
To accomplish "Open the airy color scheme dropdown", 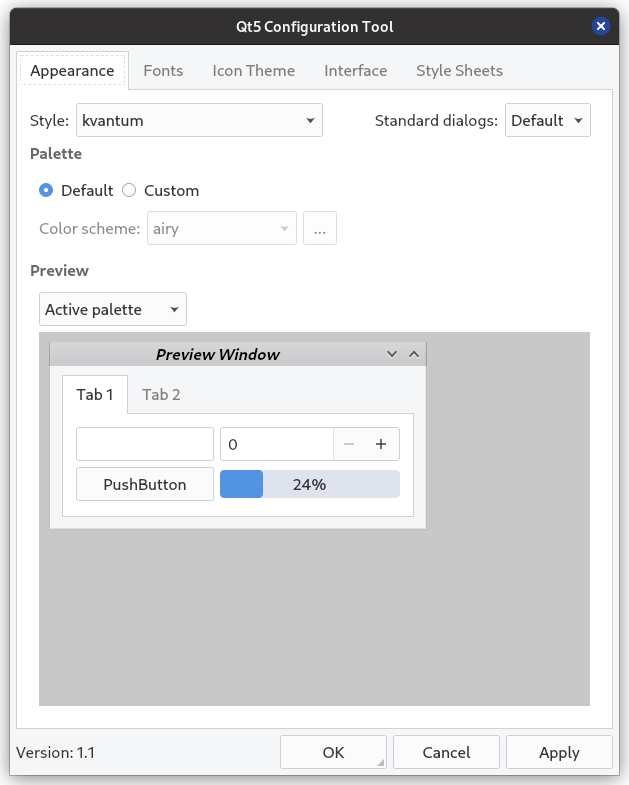I will point(222,229).
